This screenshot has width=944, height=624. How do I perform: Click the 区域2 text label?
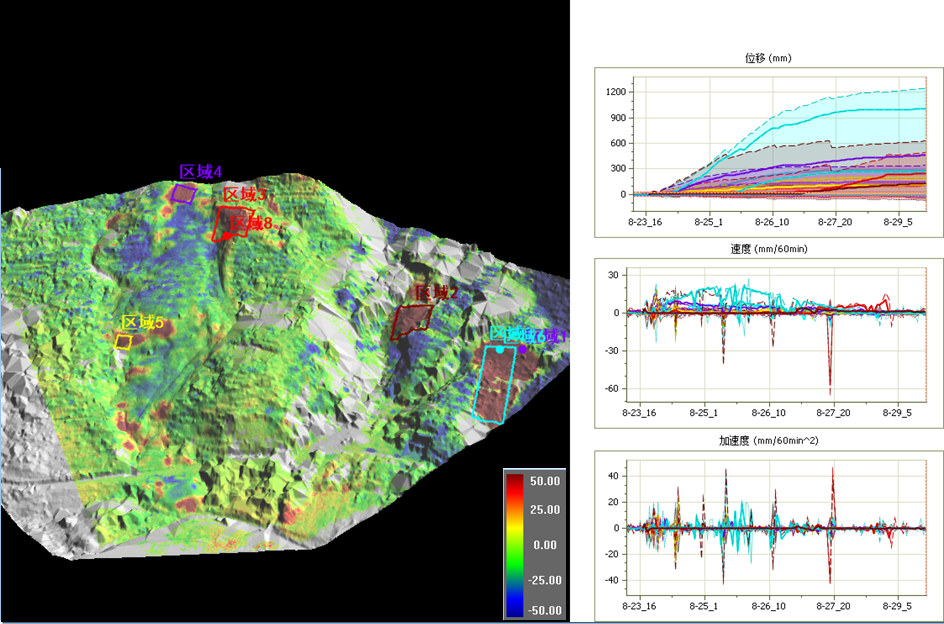click(x=436, y=292)
